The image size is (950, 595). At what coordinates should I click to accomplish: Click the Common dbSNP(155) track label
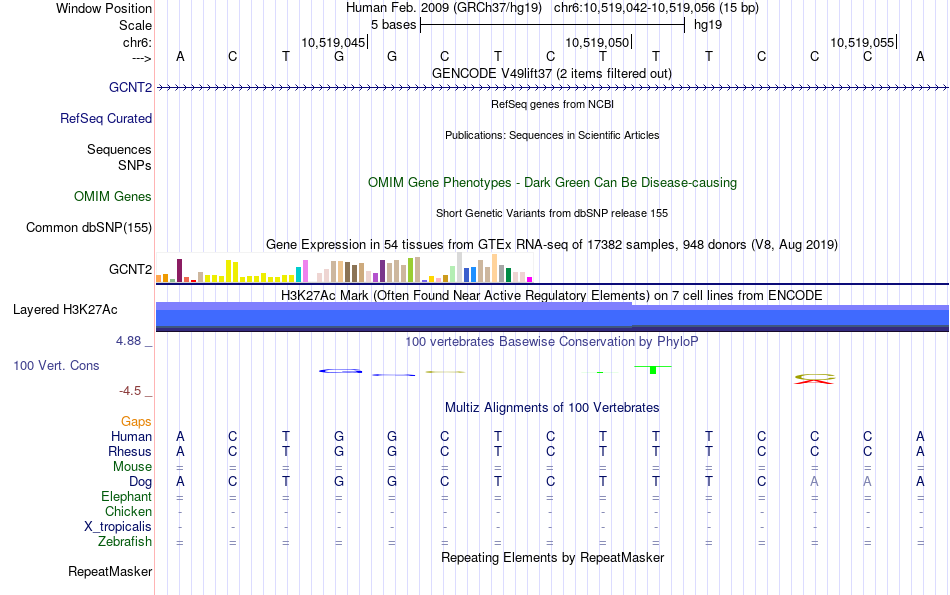(x=89, y=227)
